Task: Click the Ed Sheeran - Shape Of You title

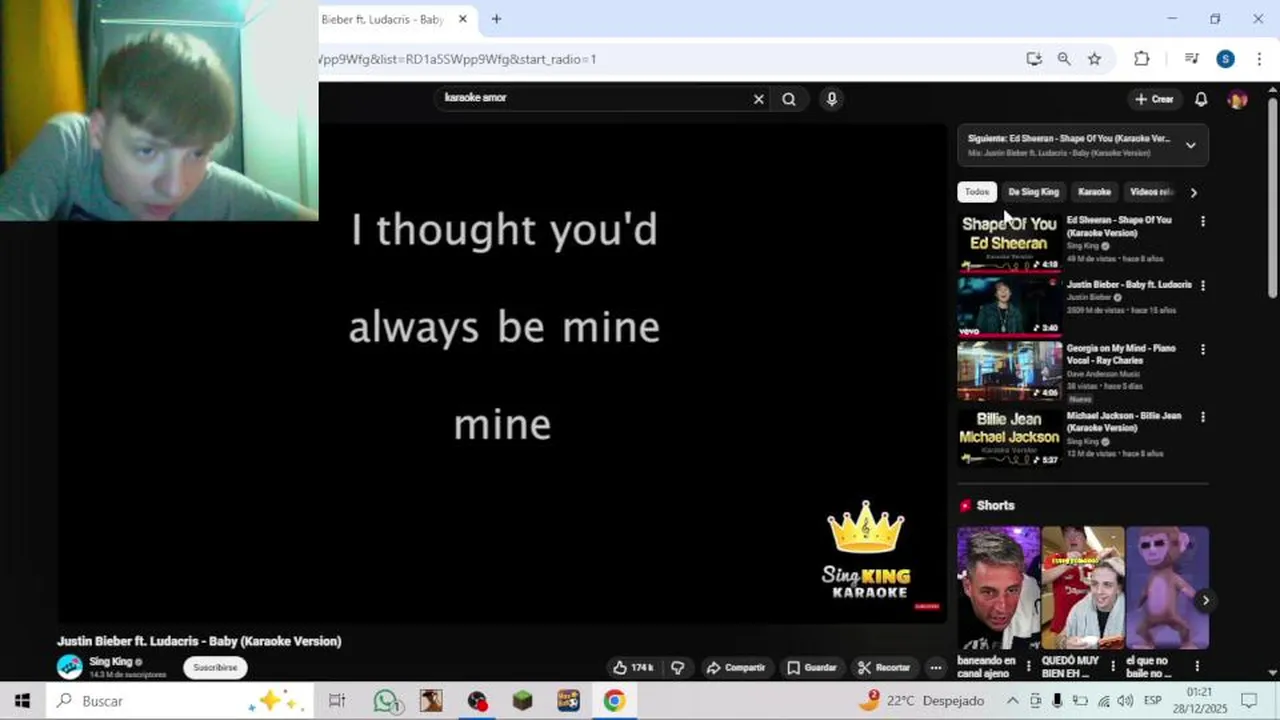Action: click(x=1119, y=226)
